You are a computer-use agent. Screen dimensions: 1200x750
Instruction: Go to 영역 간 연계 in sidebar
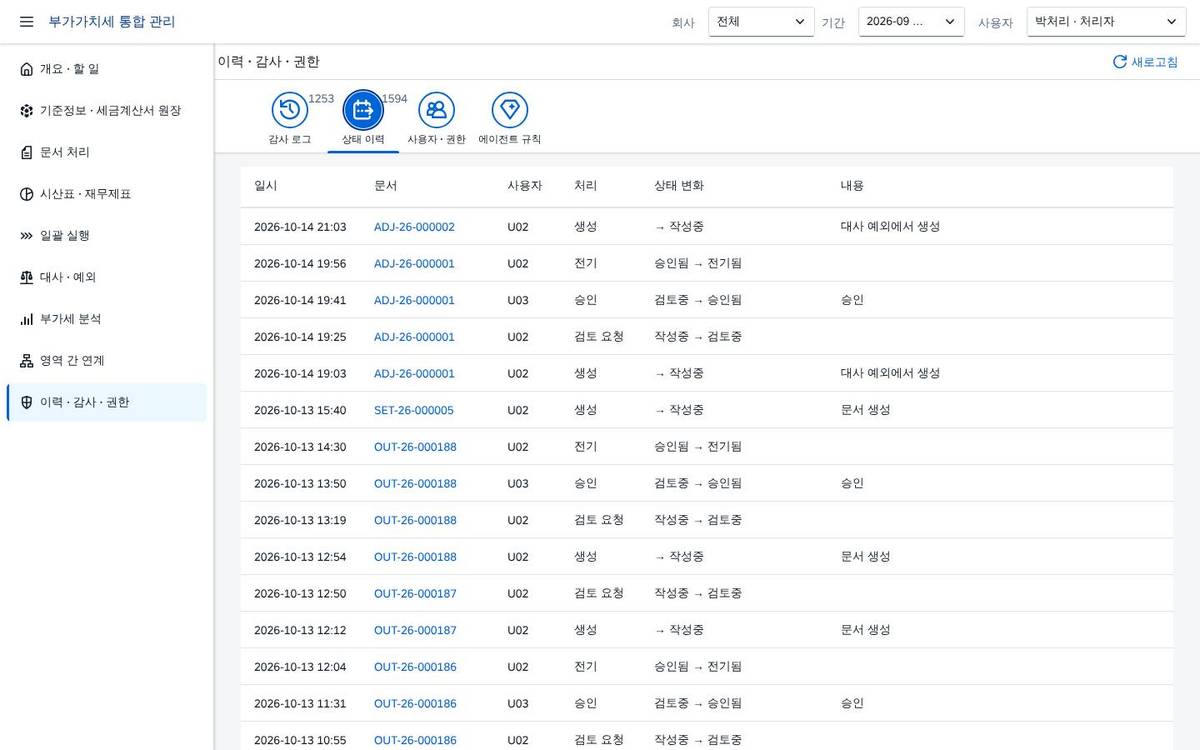[x=106, y=361]
